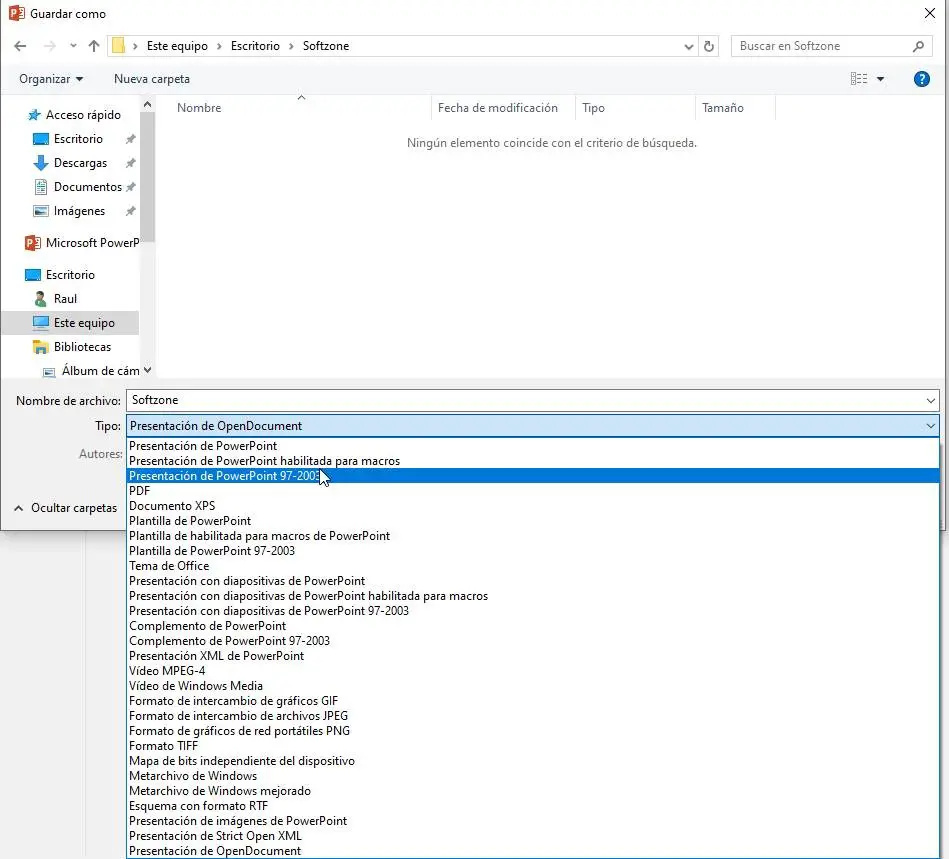The image size is (949, 859).
Task: Select PowerPoint habilitada para macros format
Action: (533, 461)
